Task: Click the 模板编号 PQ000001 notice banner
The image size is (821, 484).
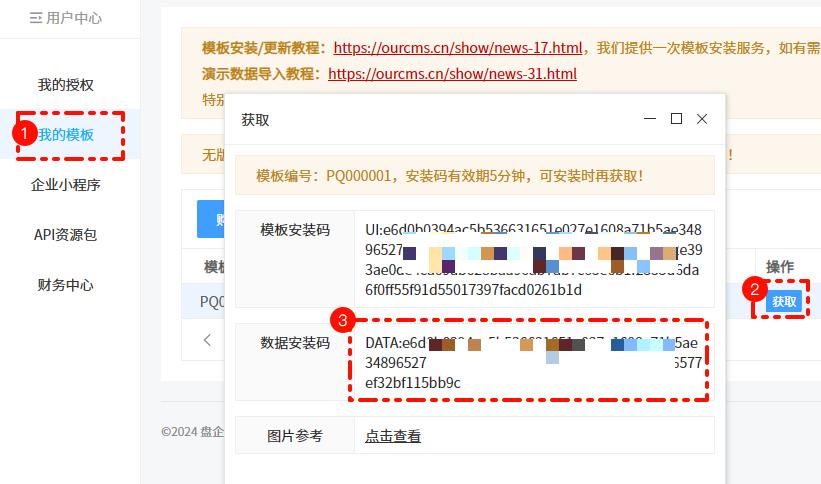Action: 475,175
